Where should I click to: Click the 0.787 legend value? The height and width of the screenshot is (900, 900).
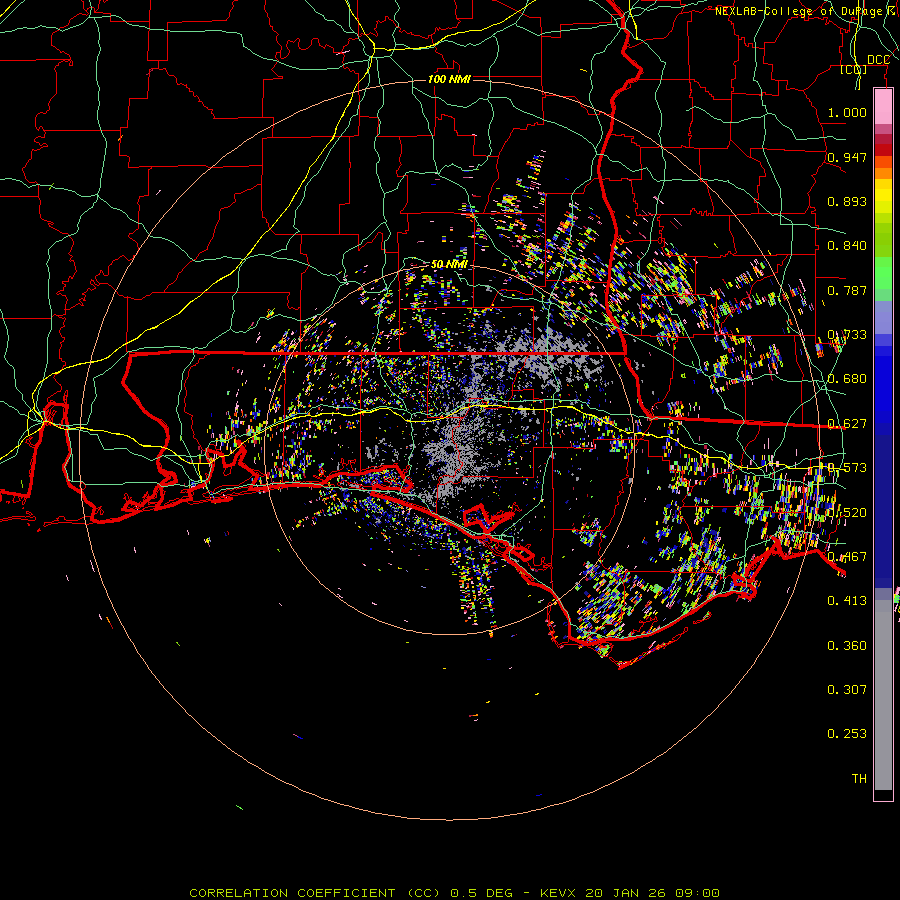847,290
